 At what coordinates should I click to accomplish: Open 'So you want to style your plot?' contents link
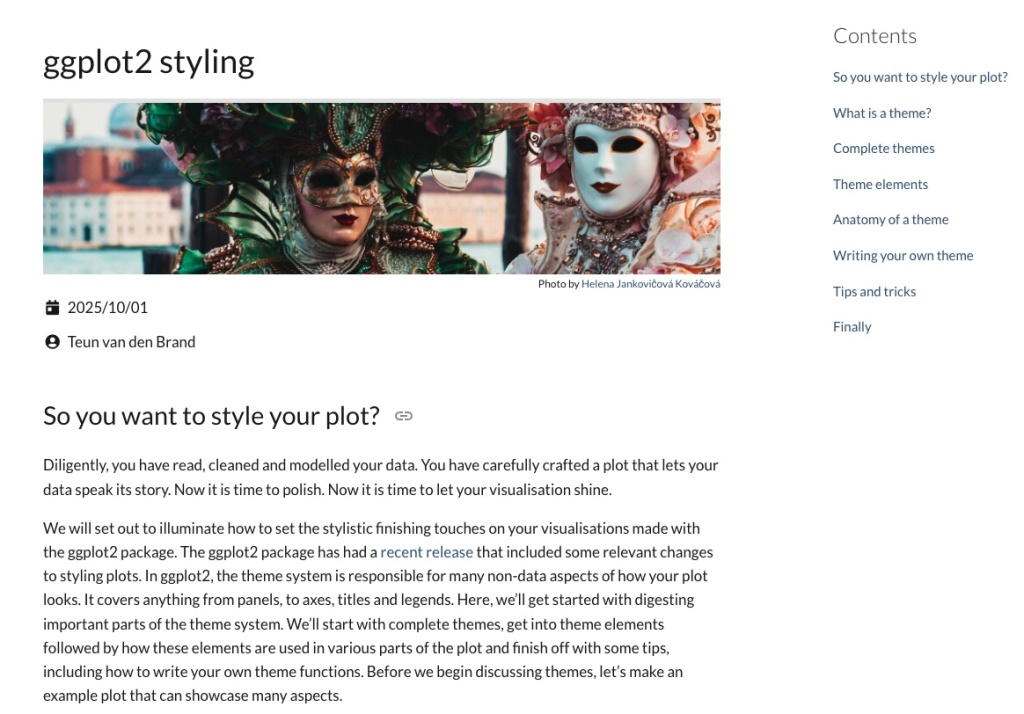point(920,77)
